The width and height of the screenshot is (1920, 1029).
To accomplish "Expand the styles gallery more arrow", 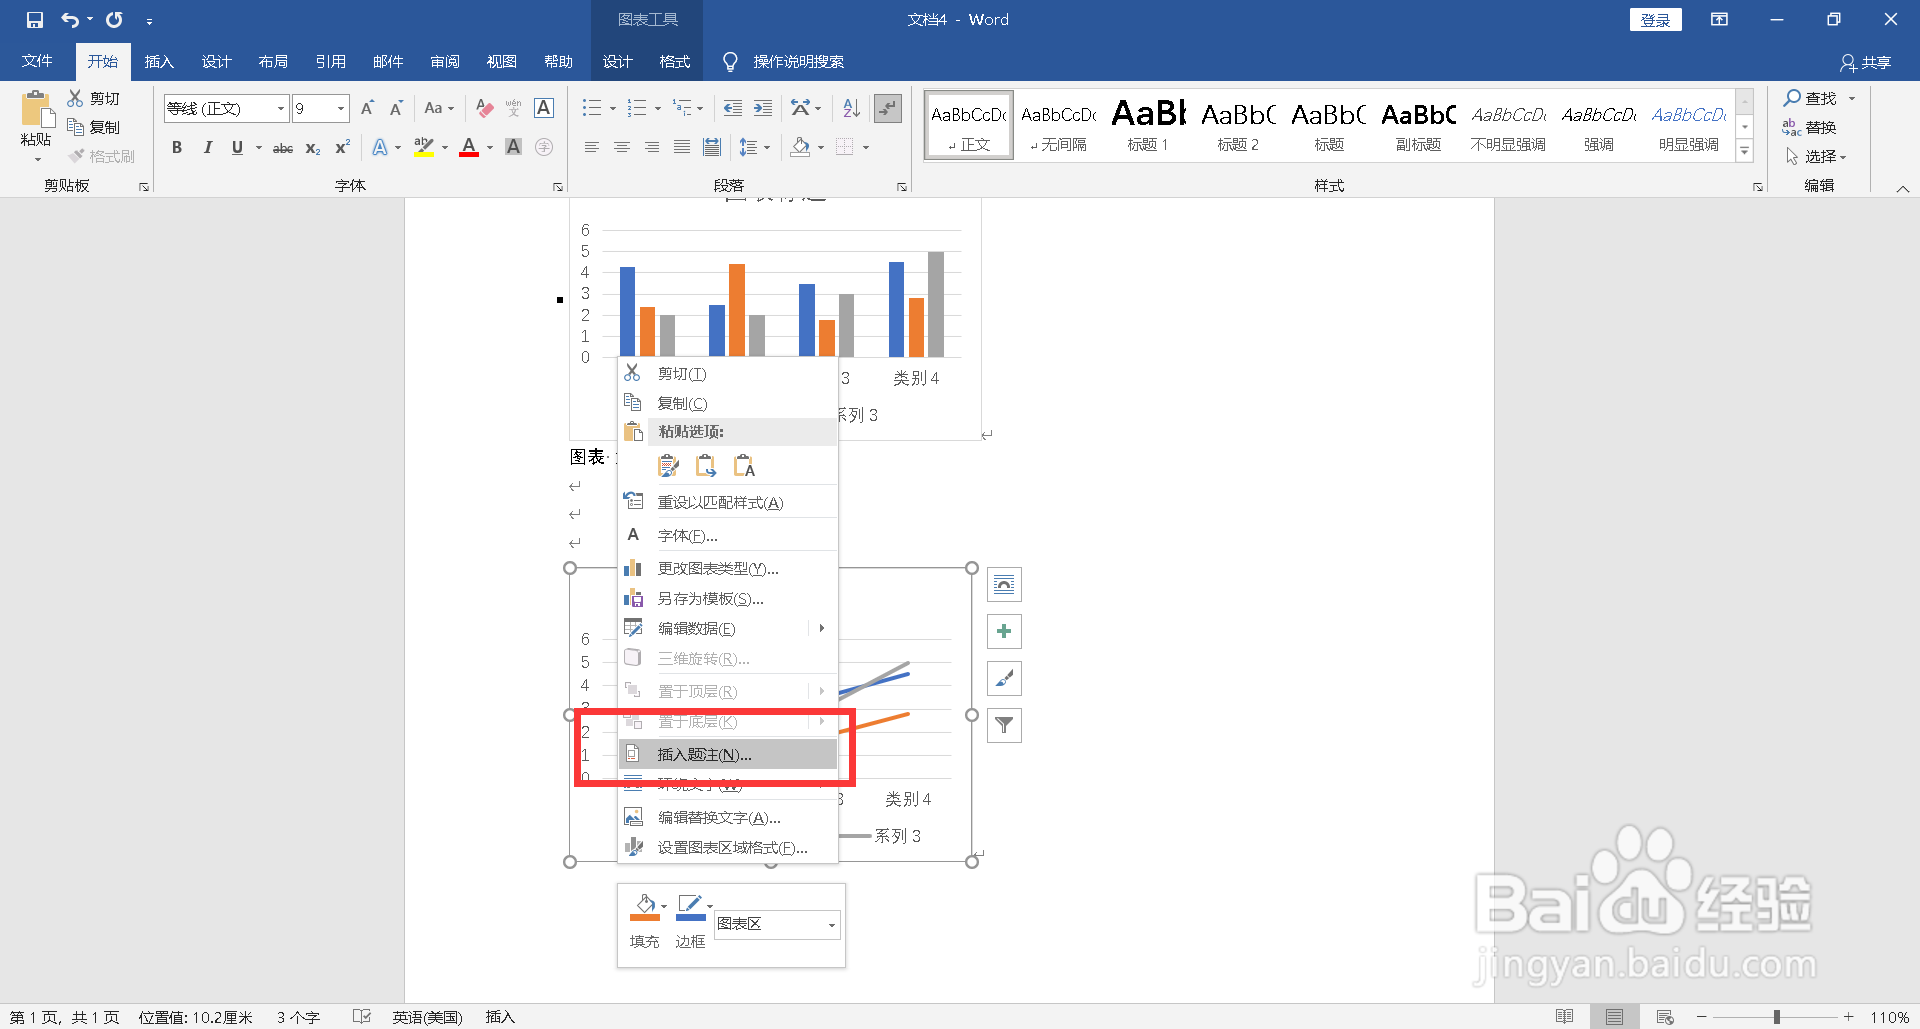I will click(1745, 151).
